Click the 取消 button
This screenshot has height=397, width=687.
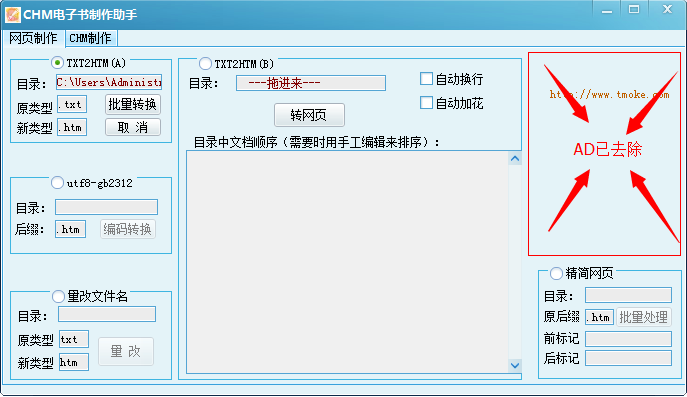(x=133, y=128)
